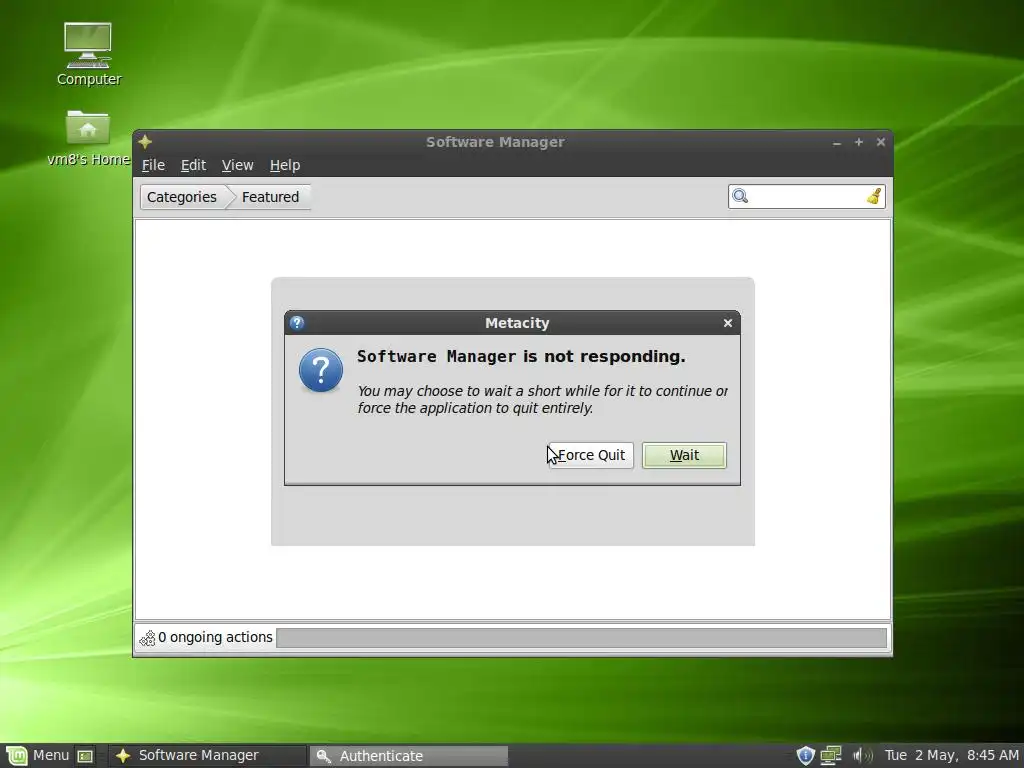Force quit the unresponsive Software Manager
The width and height of the screenshot is (1024, 768).
[x=591, y=455]
